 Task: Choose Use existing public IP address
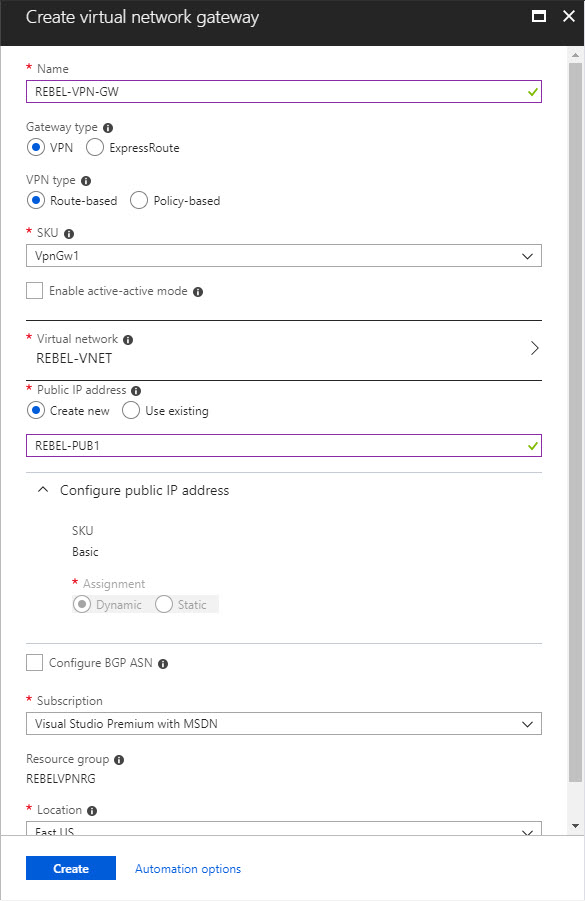tap(131, 410)
